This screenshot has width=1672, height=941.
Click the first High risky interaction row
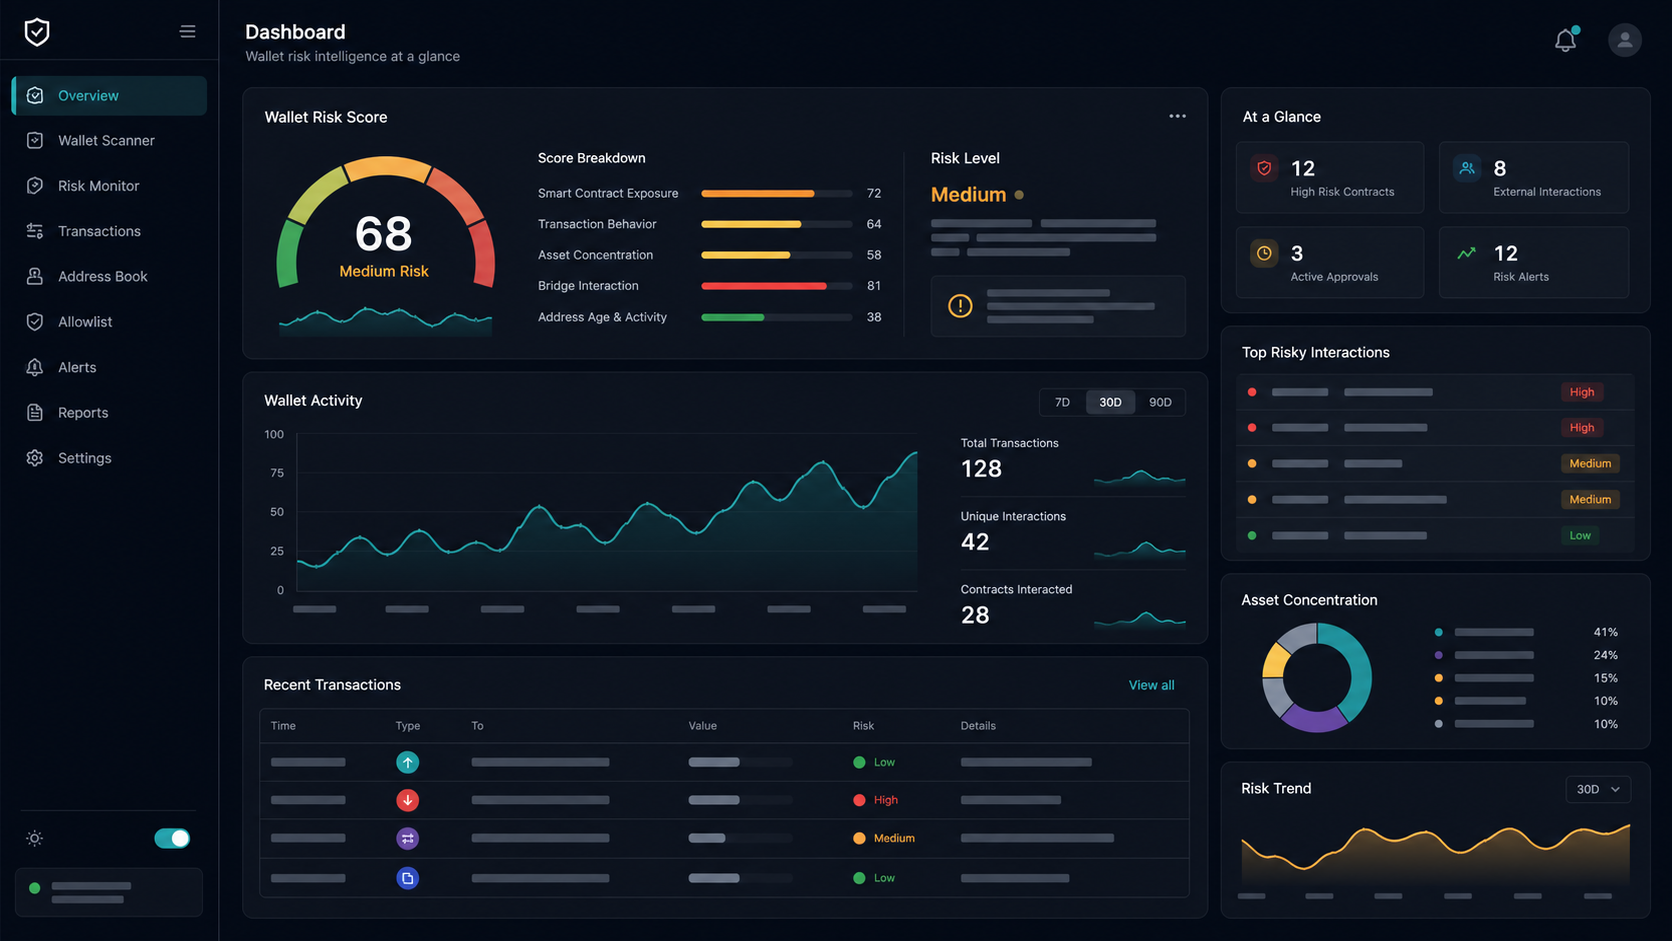pos(1435,392)
